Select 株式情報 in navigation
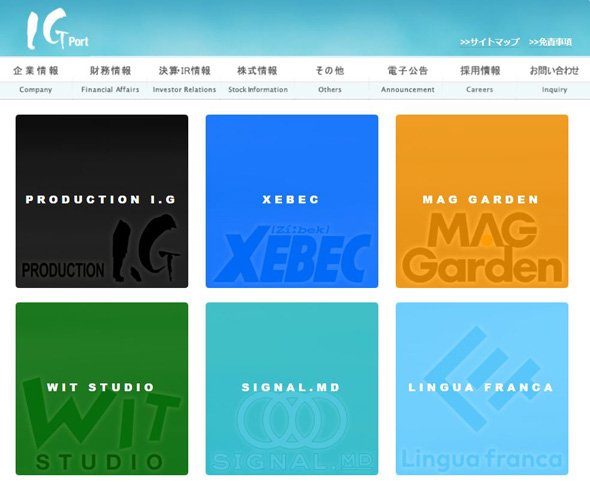The height and width of the screenshot is (489, 590). point(257,70)
